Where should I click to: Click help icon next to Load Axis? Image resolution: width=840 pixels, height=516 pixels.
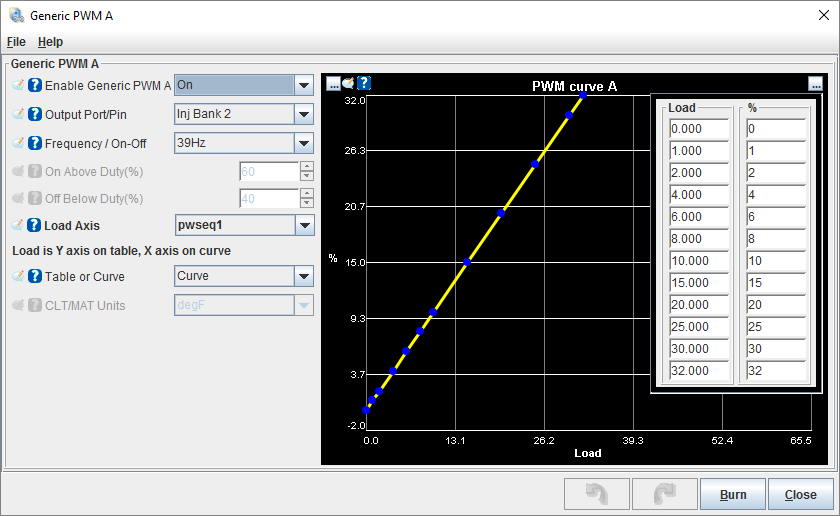click(x=35, y=226)
